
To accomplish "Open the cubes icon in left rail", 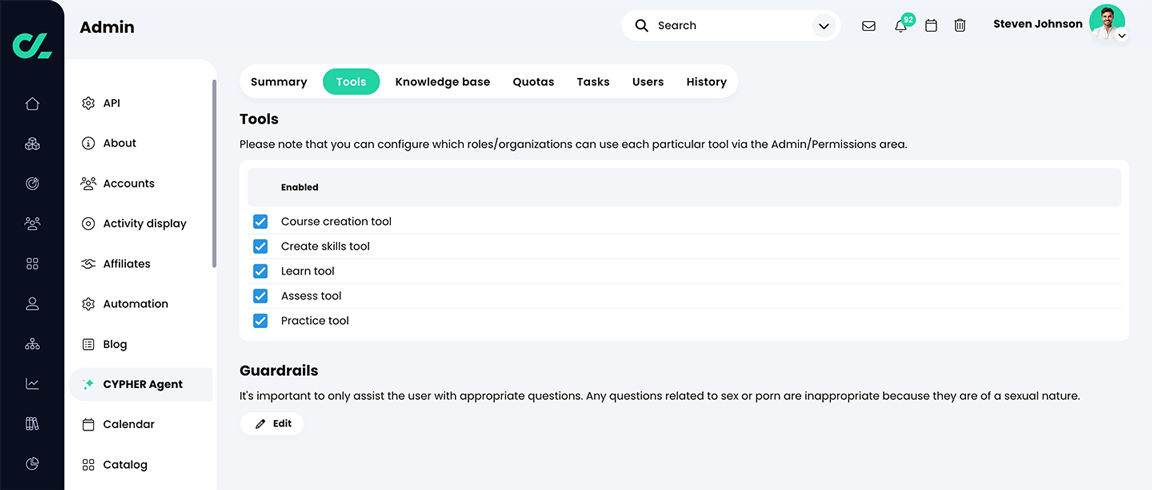I will point(32,144).
